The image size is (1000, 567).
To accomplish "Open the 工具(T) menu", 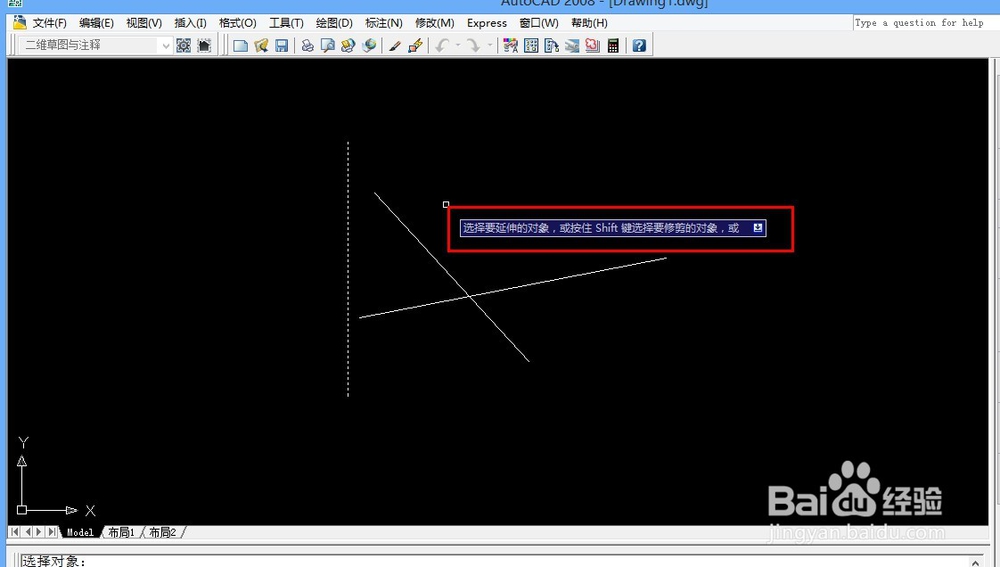I will coord(286,23).
